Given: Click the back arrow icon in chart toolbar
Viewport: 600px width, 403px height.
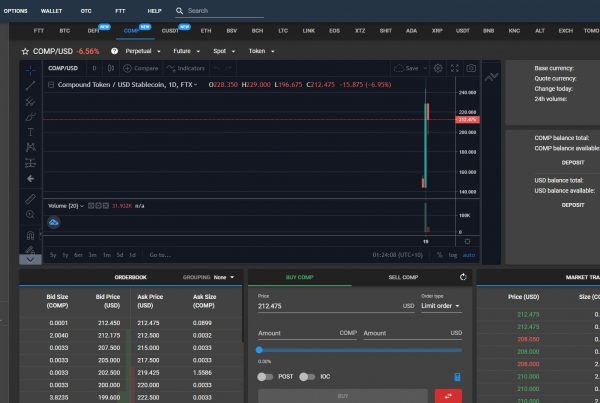Looking at the screenshot, I should 30,179.
